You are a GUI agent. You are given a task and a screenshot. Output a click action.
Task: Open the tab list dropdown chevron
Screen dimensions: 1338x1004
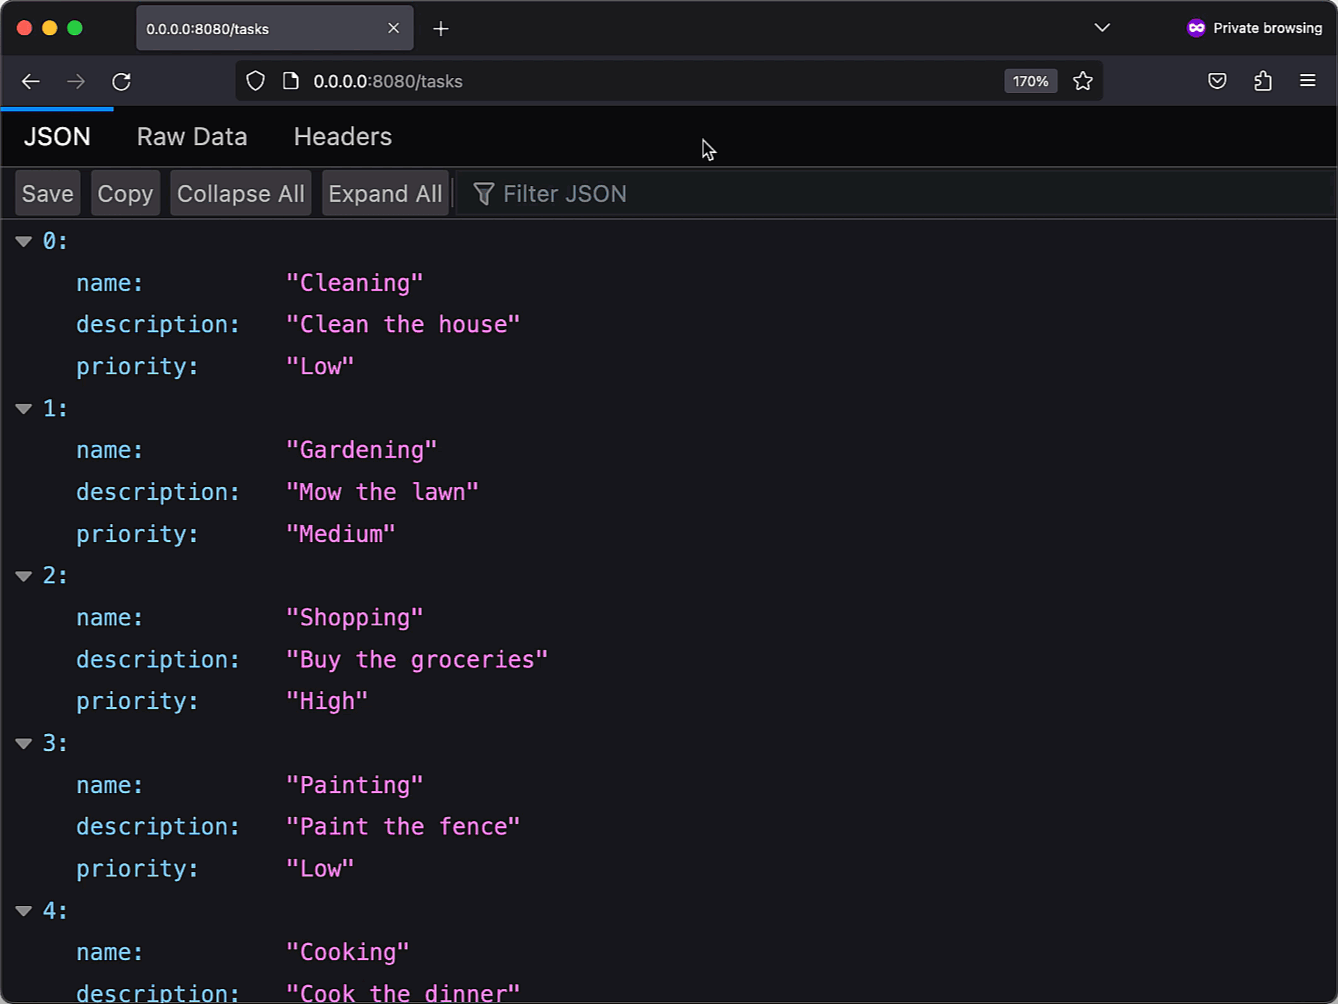[1101, 28]
